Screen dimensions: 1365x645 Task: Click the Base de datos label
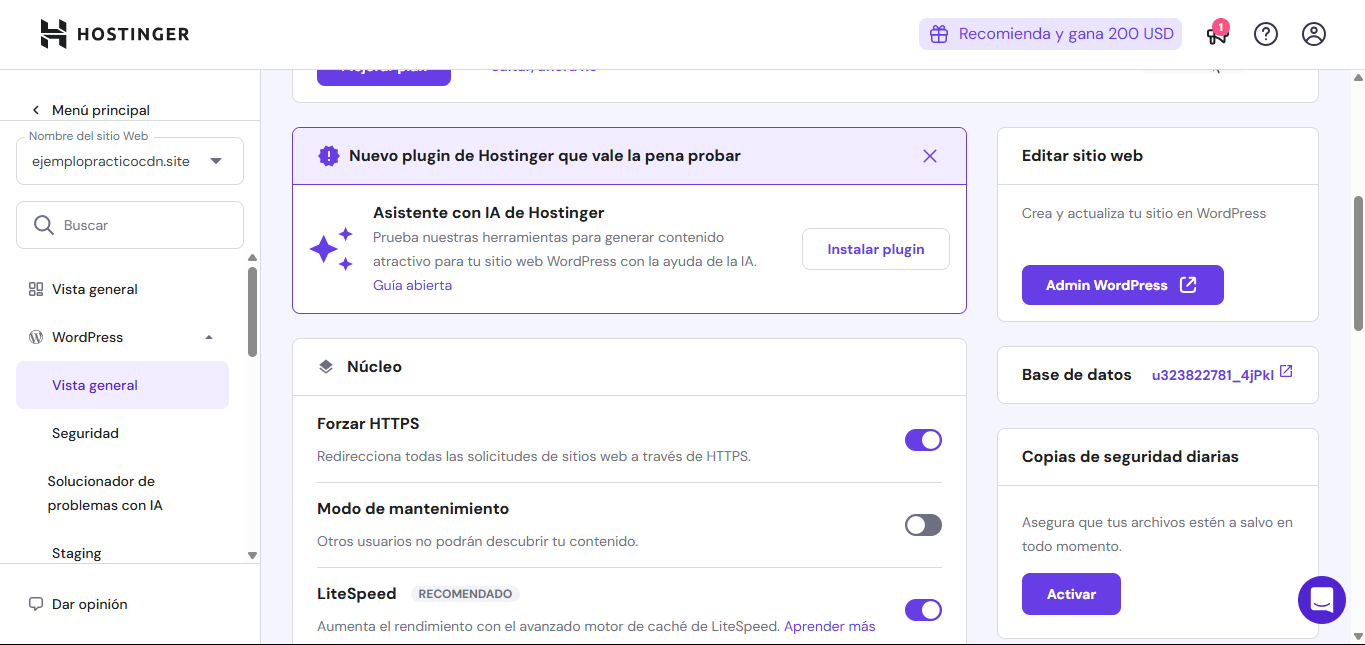coord(1077,375)
